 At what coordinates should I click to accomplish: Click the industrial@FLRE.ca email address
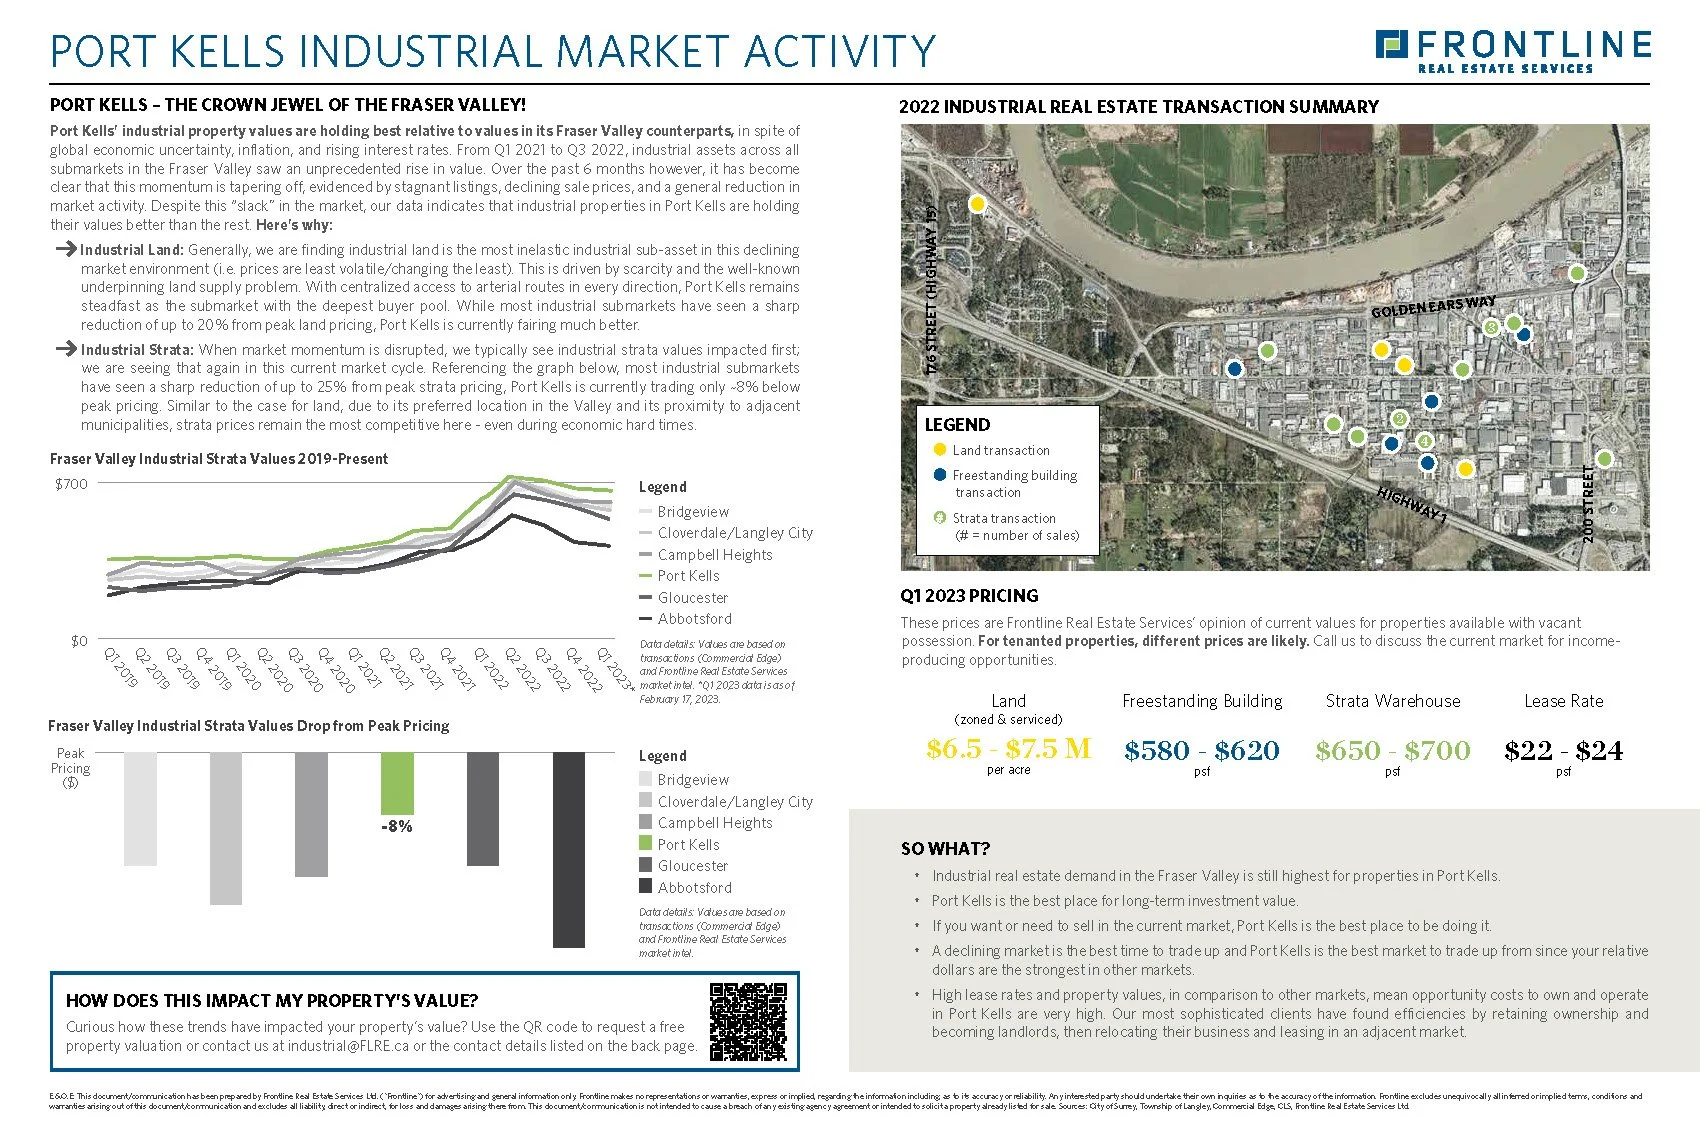point(349,1046)
